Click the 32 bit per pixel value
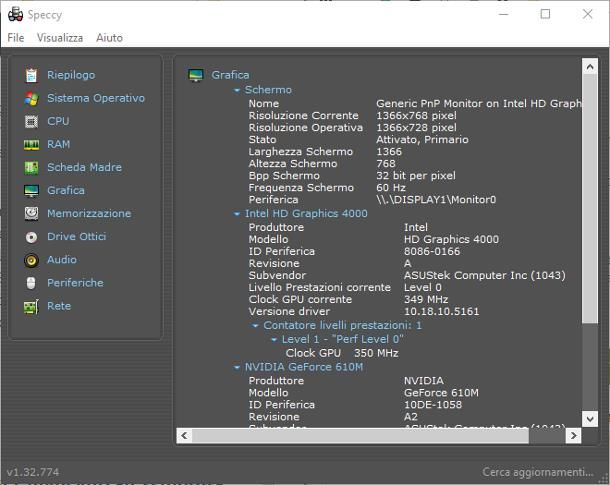Screen dimensions: 610x485 click(416, 176)
